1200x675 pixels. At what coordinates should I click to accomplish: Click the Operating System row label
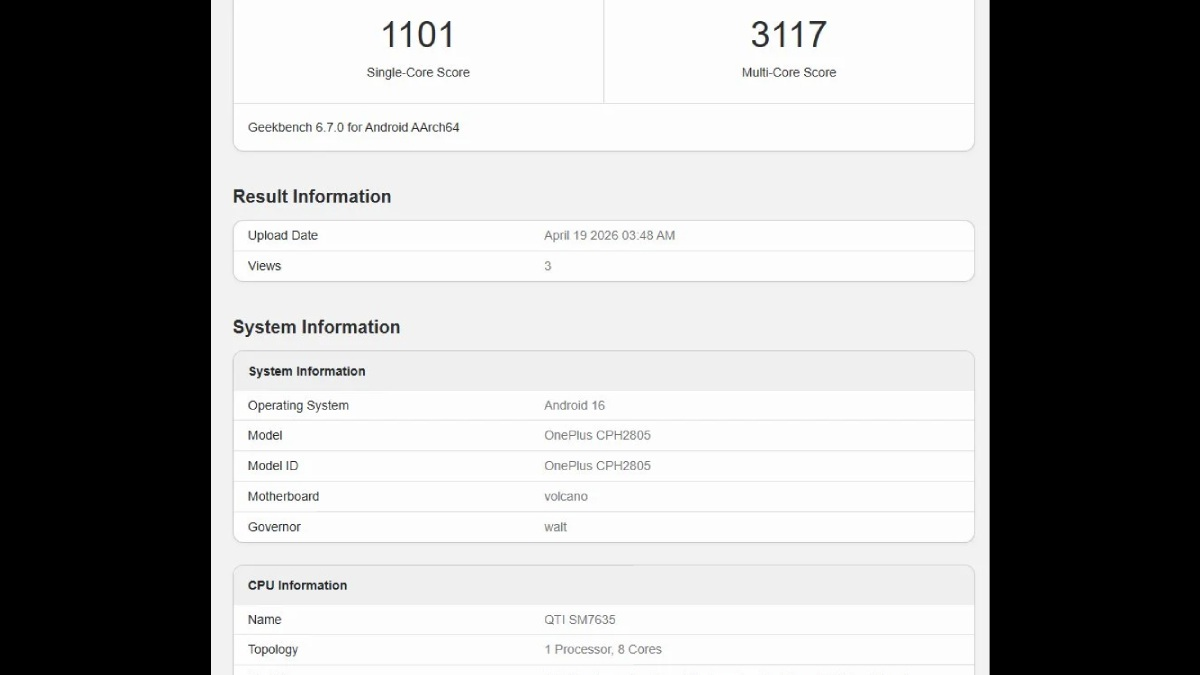tap(298, 405)
